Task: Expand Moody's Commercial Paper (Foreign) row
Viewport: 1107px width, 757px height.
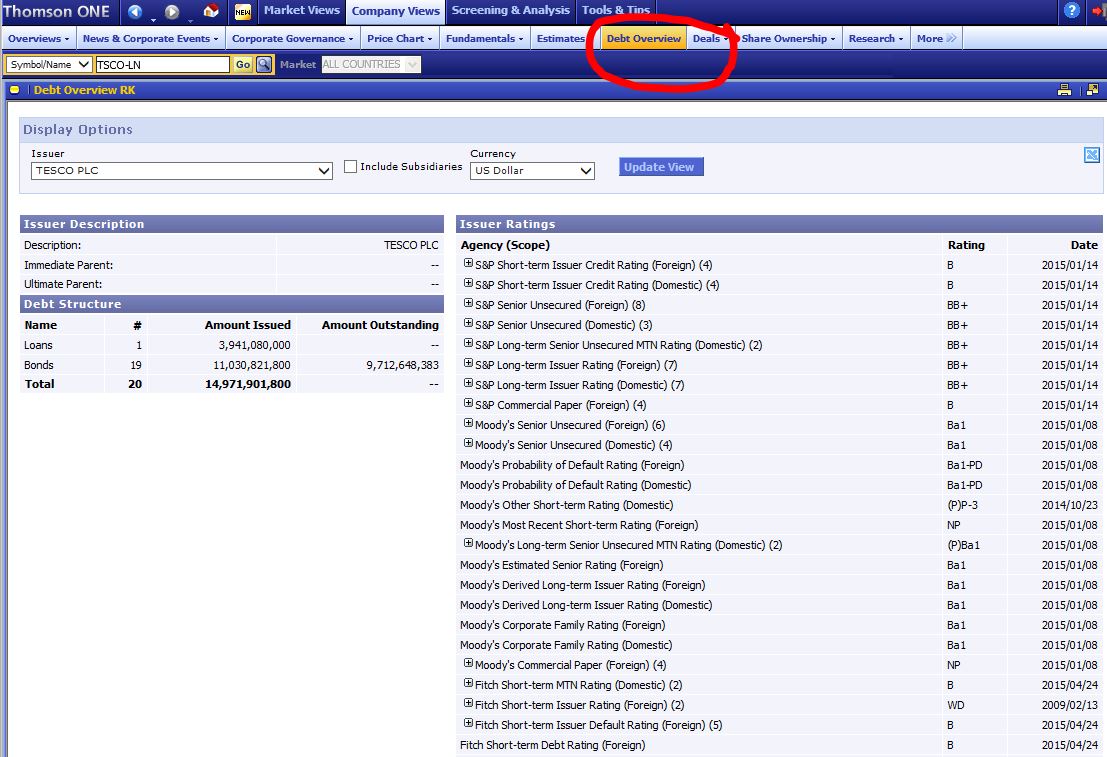Action: pos(468,664)
